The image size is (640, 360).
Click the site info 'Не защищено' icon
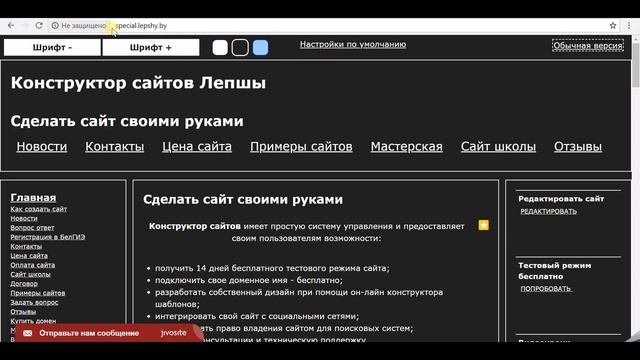(55, 25)
